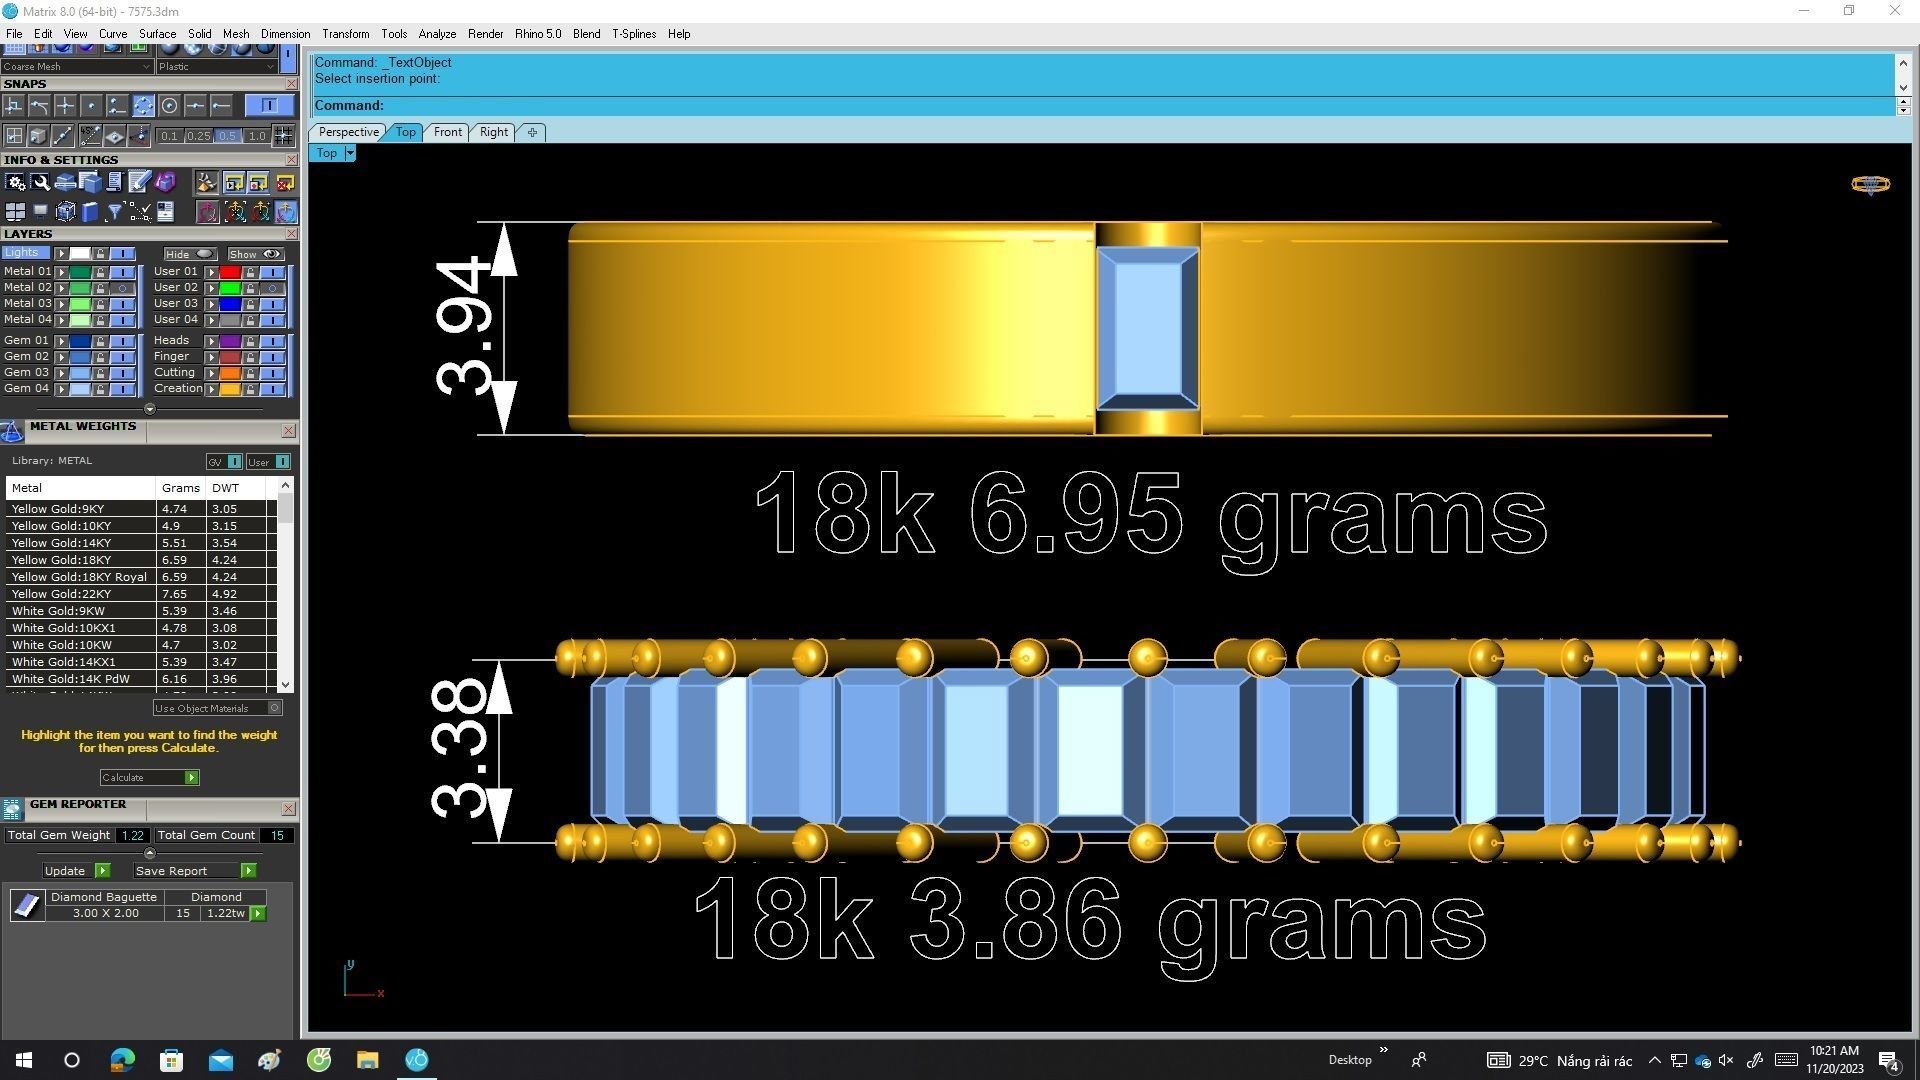The width and height of the screenshot is (1920, 1080).
Task: Switch to the Perspective viewport tab
Action: point(348,132)
